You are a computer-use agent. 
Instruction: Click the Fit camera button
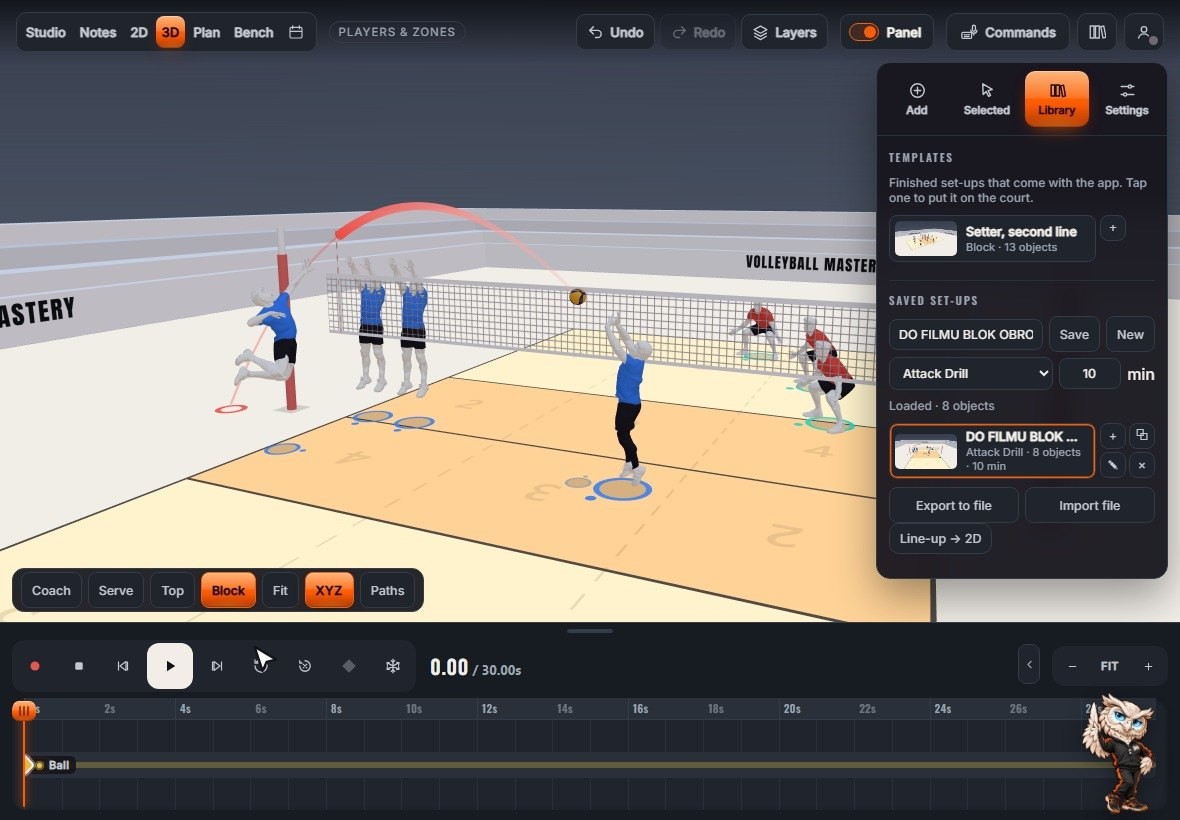click(280, 591)
